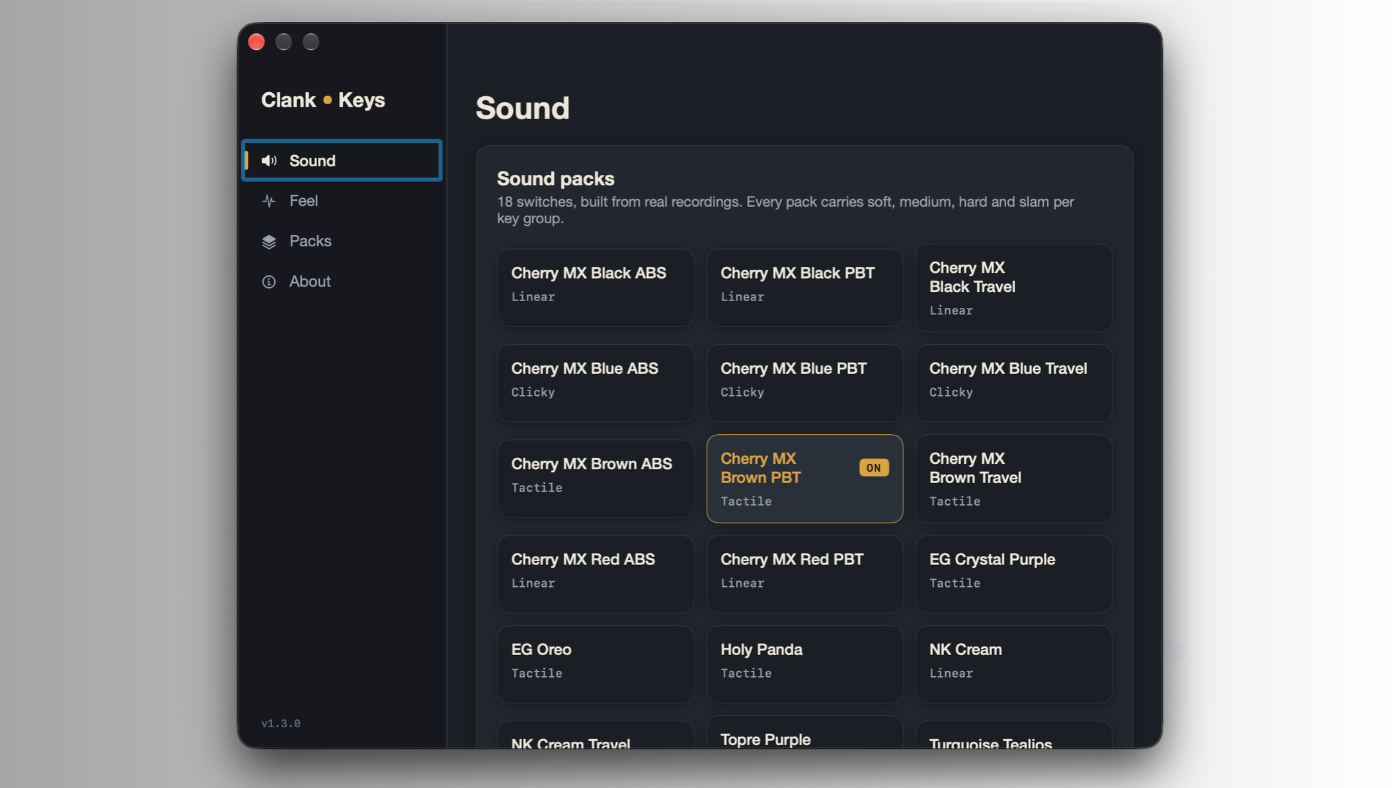Activate the Cherry MX Blue ABS pack
Image resolution: width=1400 pixels, height=788 pixels.
596,383
